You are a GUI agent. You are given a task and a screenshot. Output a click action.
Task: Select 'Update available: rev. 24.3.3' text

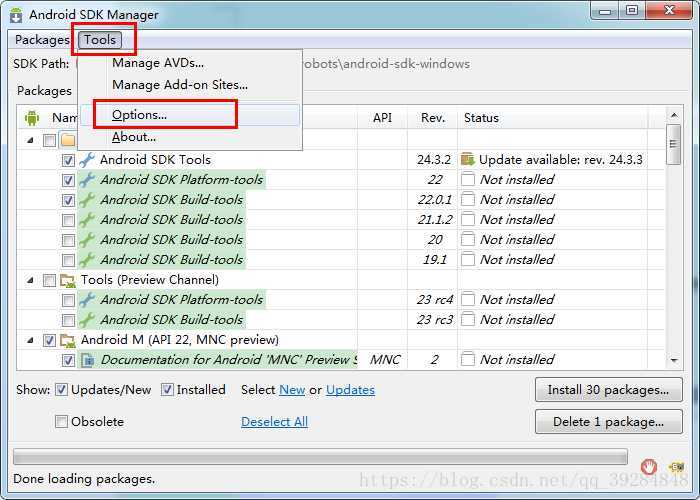tap(561, 160)
